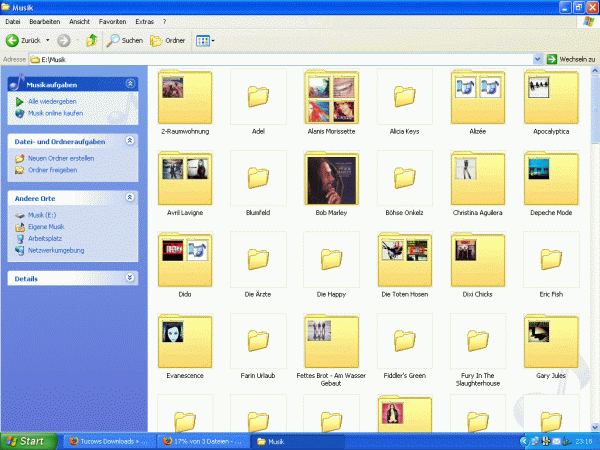The height and width of the screenshot is (450, 600).
Task: Open Musik (E:) in Andere Orte
Action: click(x=42, y=215)
